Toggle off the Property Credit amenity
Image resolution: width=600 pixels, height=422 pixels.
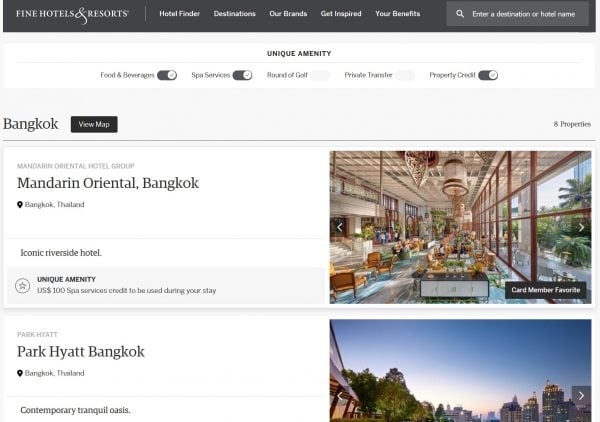click(x=488, y=75)
